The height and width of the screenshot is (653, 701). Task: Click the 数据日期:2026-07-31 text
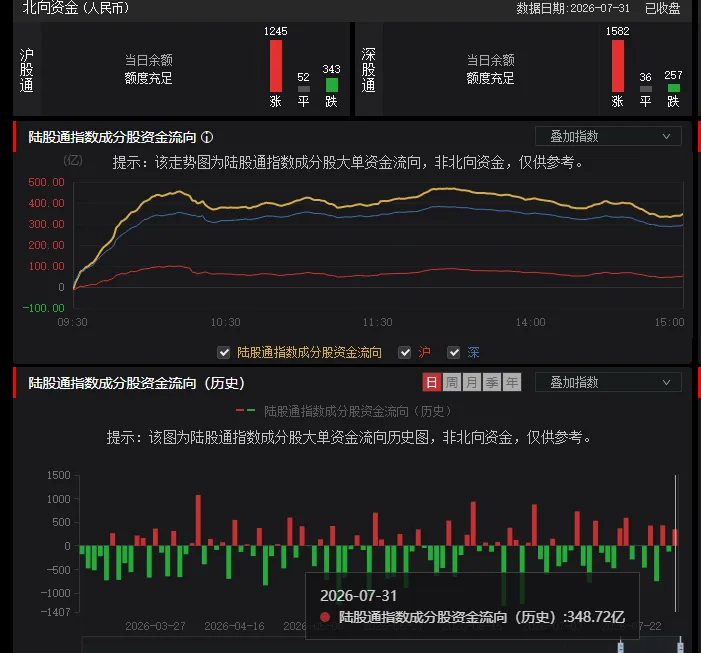(573, 8)
